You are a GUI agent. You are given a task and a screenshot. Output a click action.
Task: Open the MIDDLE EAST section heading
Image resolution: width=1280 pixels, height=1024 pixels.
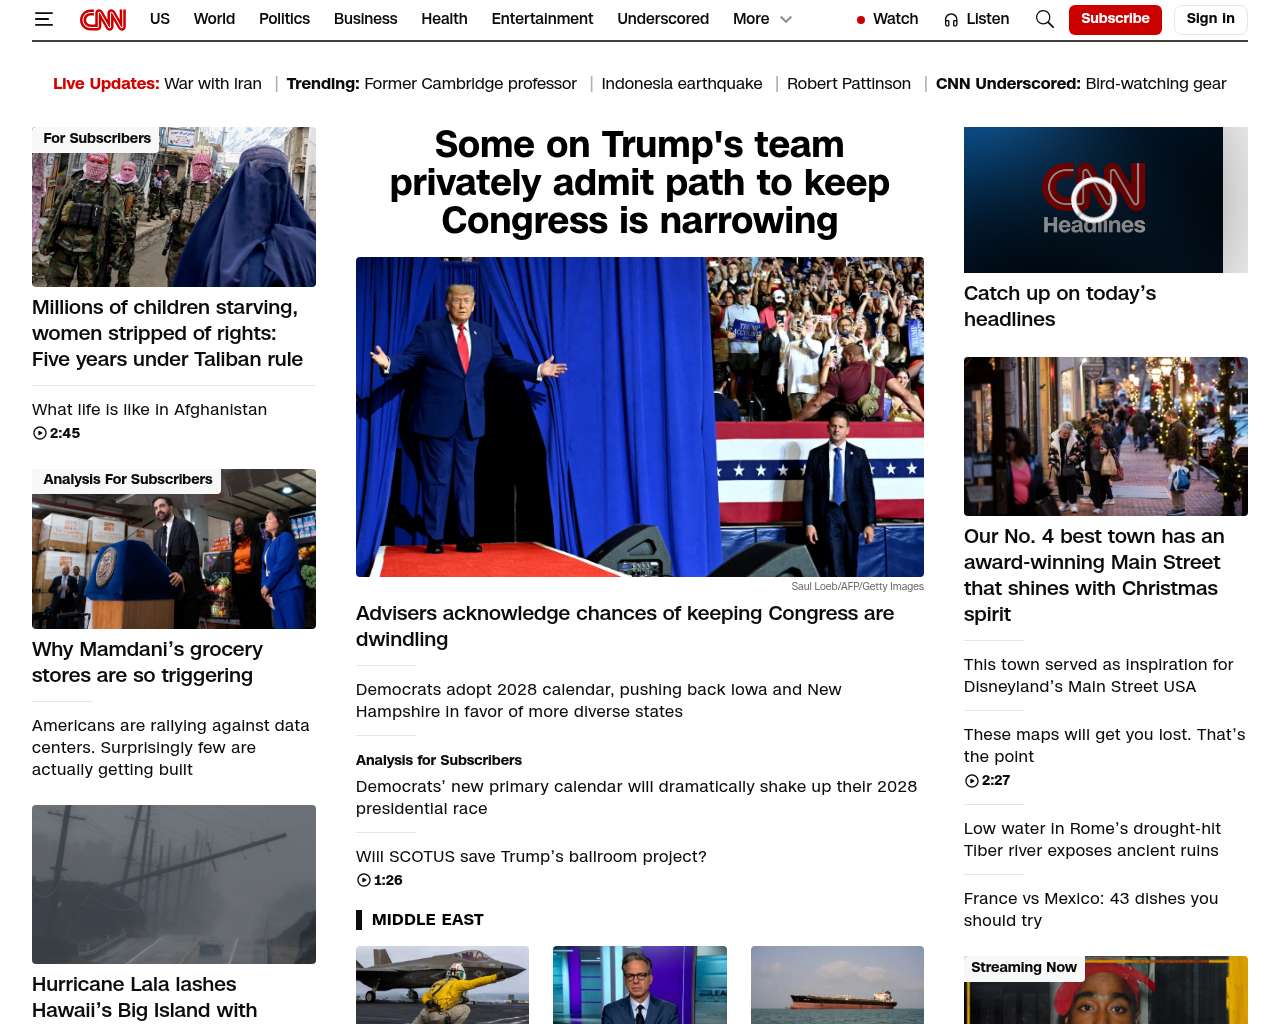pyautogui.click(x=428, y=920)
